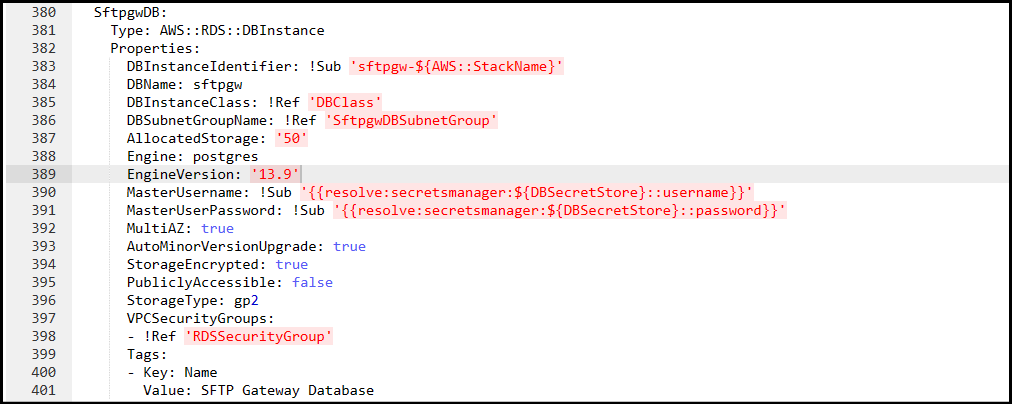The image size is (1012, 404).
Task: Click the 'SftpgwDBSubnetGroup' reference string
Action: coord(412,120)
